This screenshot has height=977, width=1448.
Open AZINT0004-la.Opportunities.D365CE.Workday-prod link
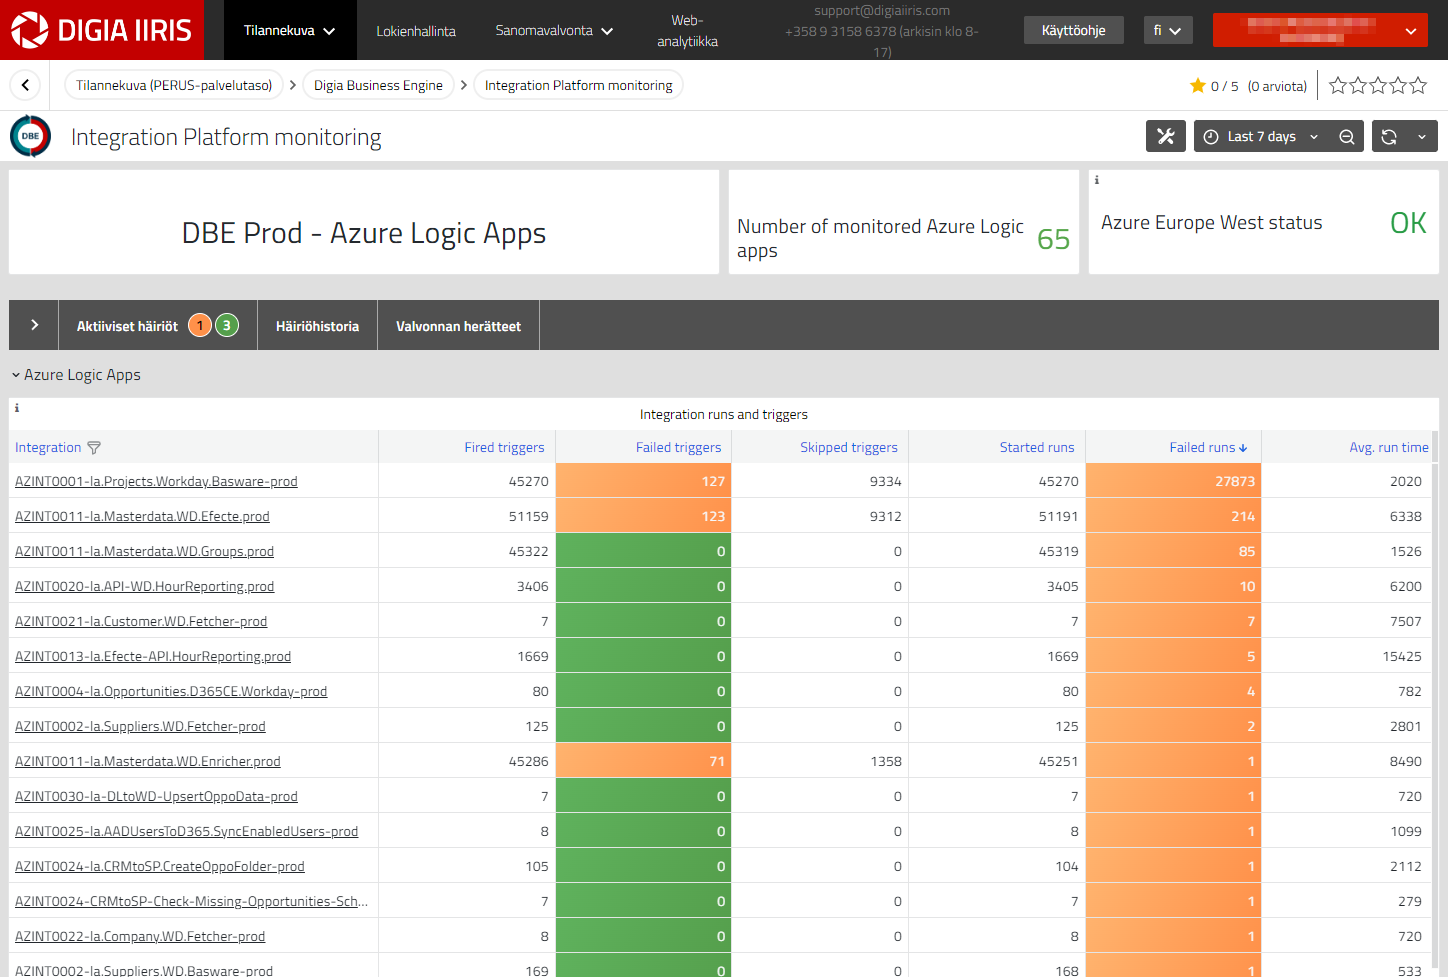point(171,691)
